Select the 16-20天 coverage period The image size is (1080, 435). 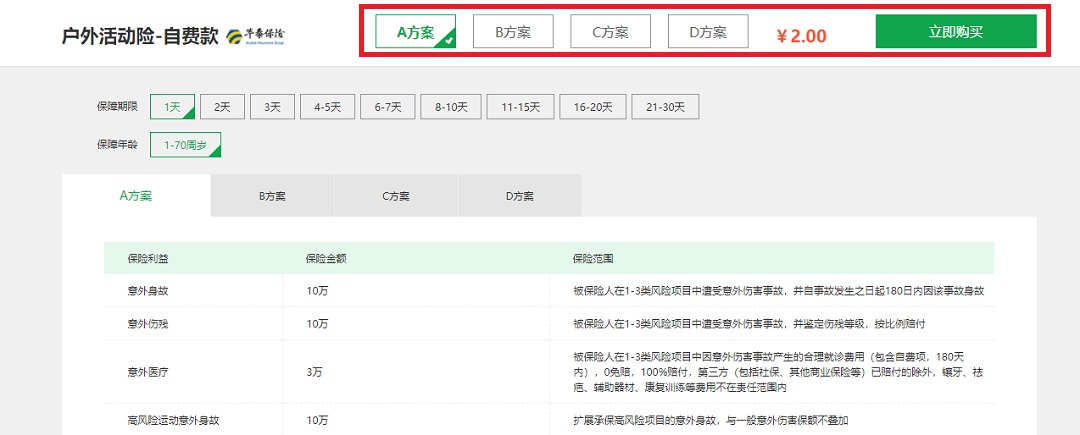pos(592,106)
